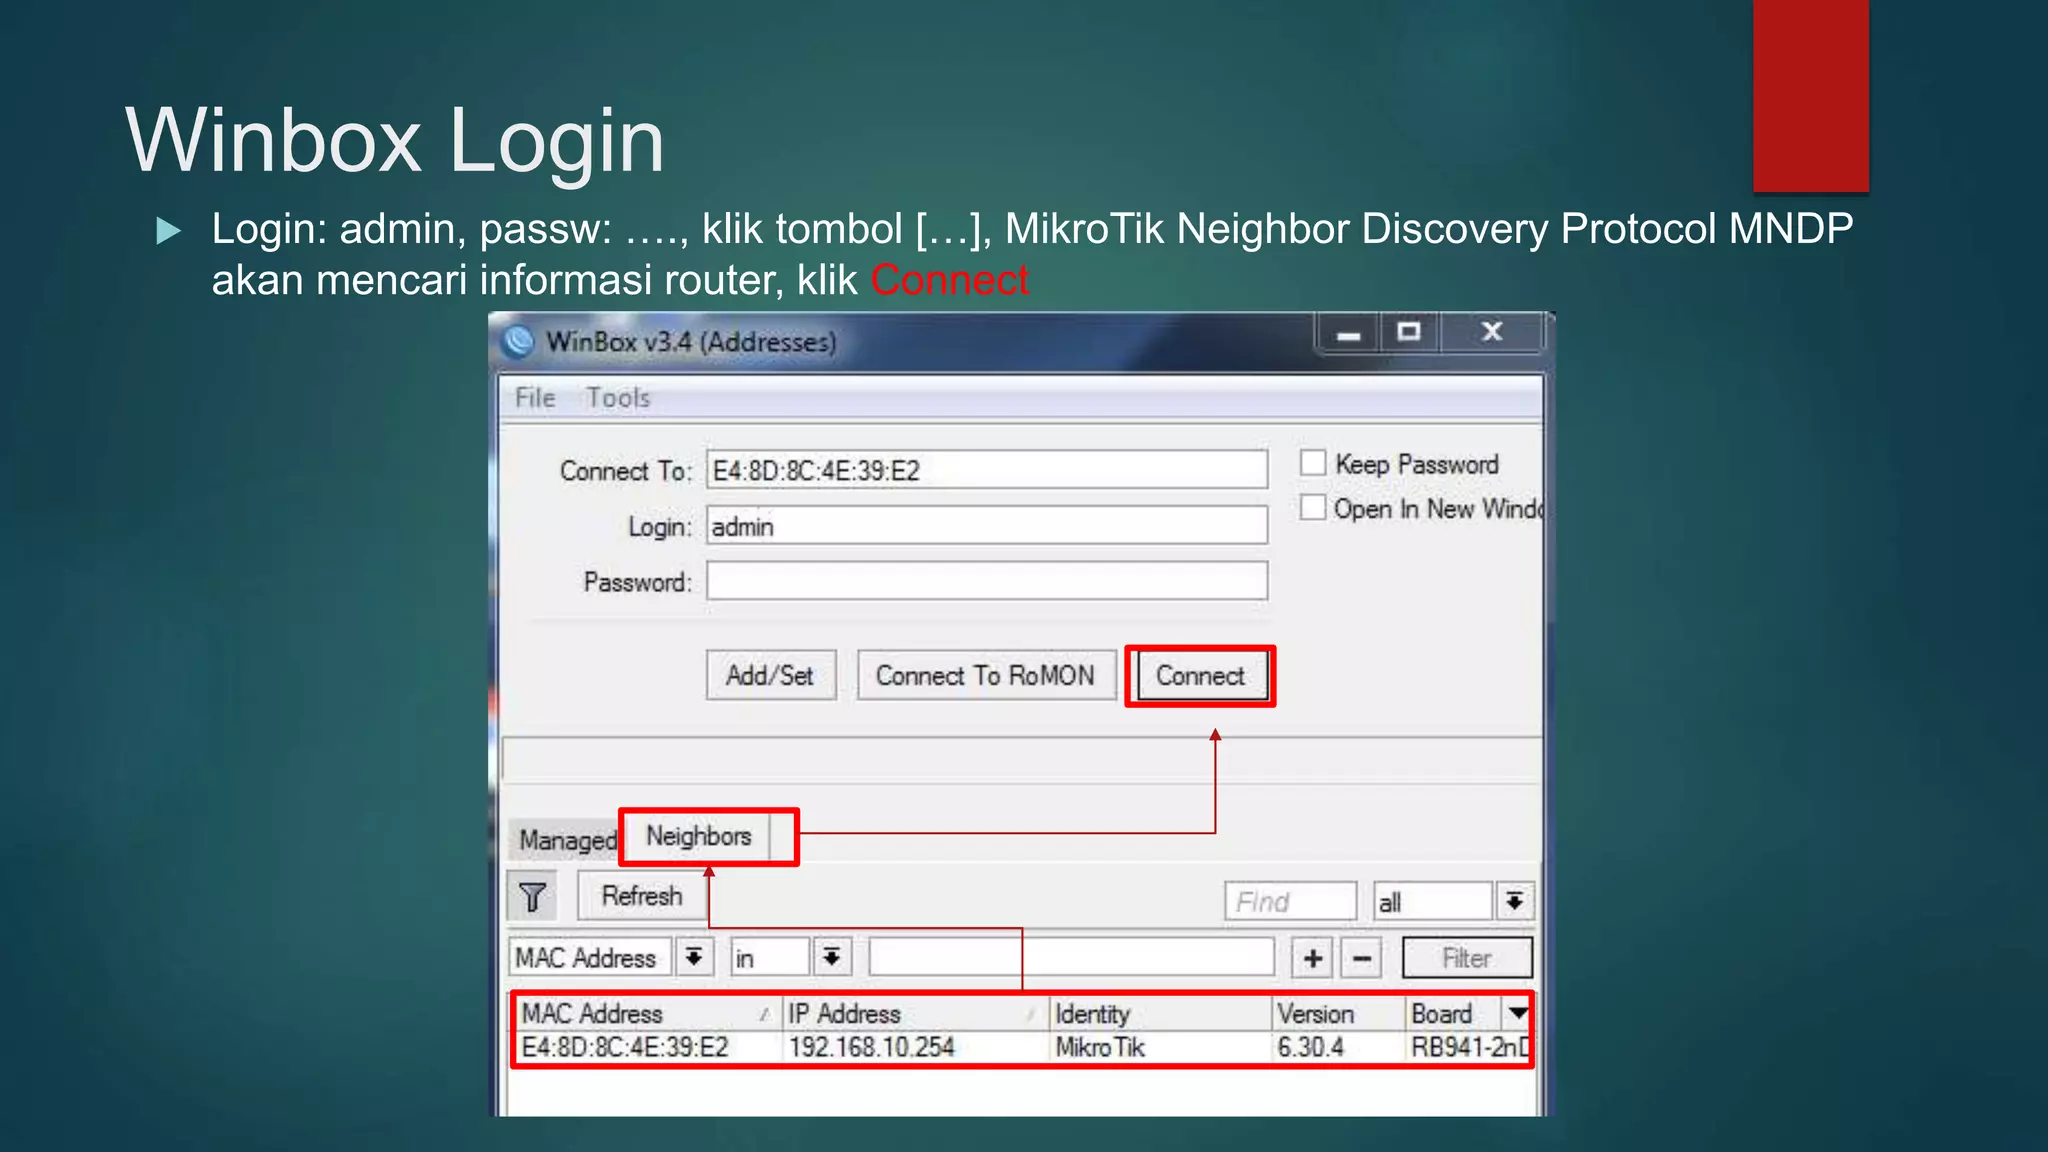This screenshot has width=2048, height=1152.
Task: Open the File menu
Action: tap(535, 398)
